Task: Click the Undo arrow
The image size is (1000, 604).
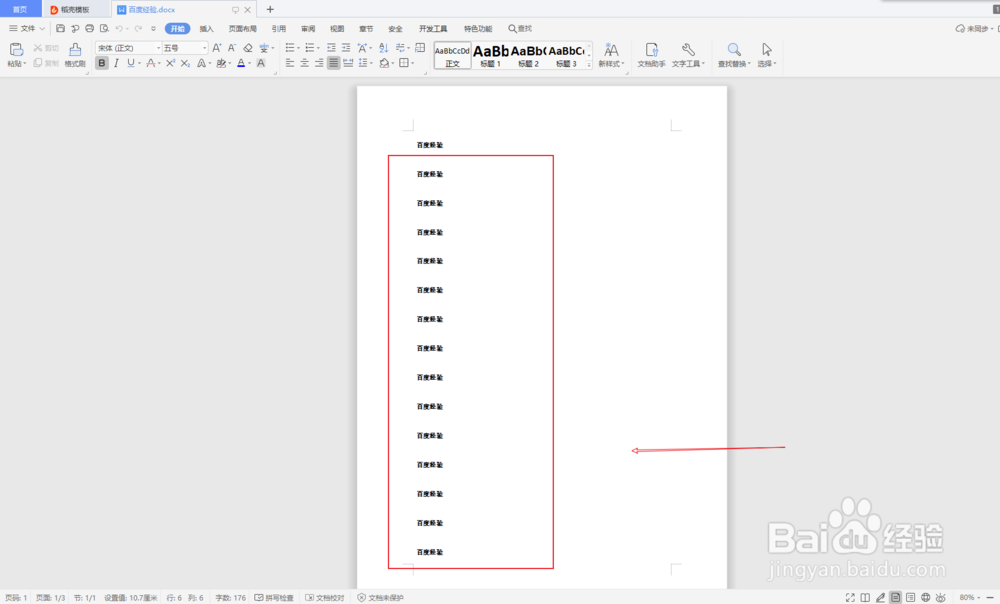Action: [x=119, y=29]
